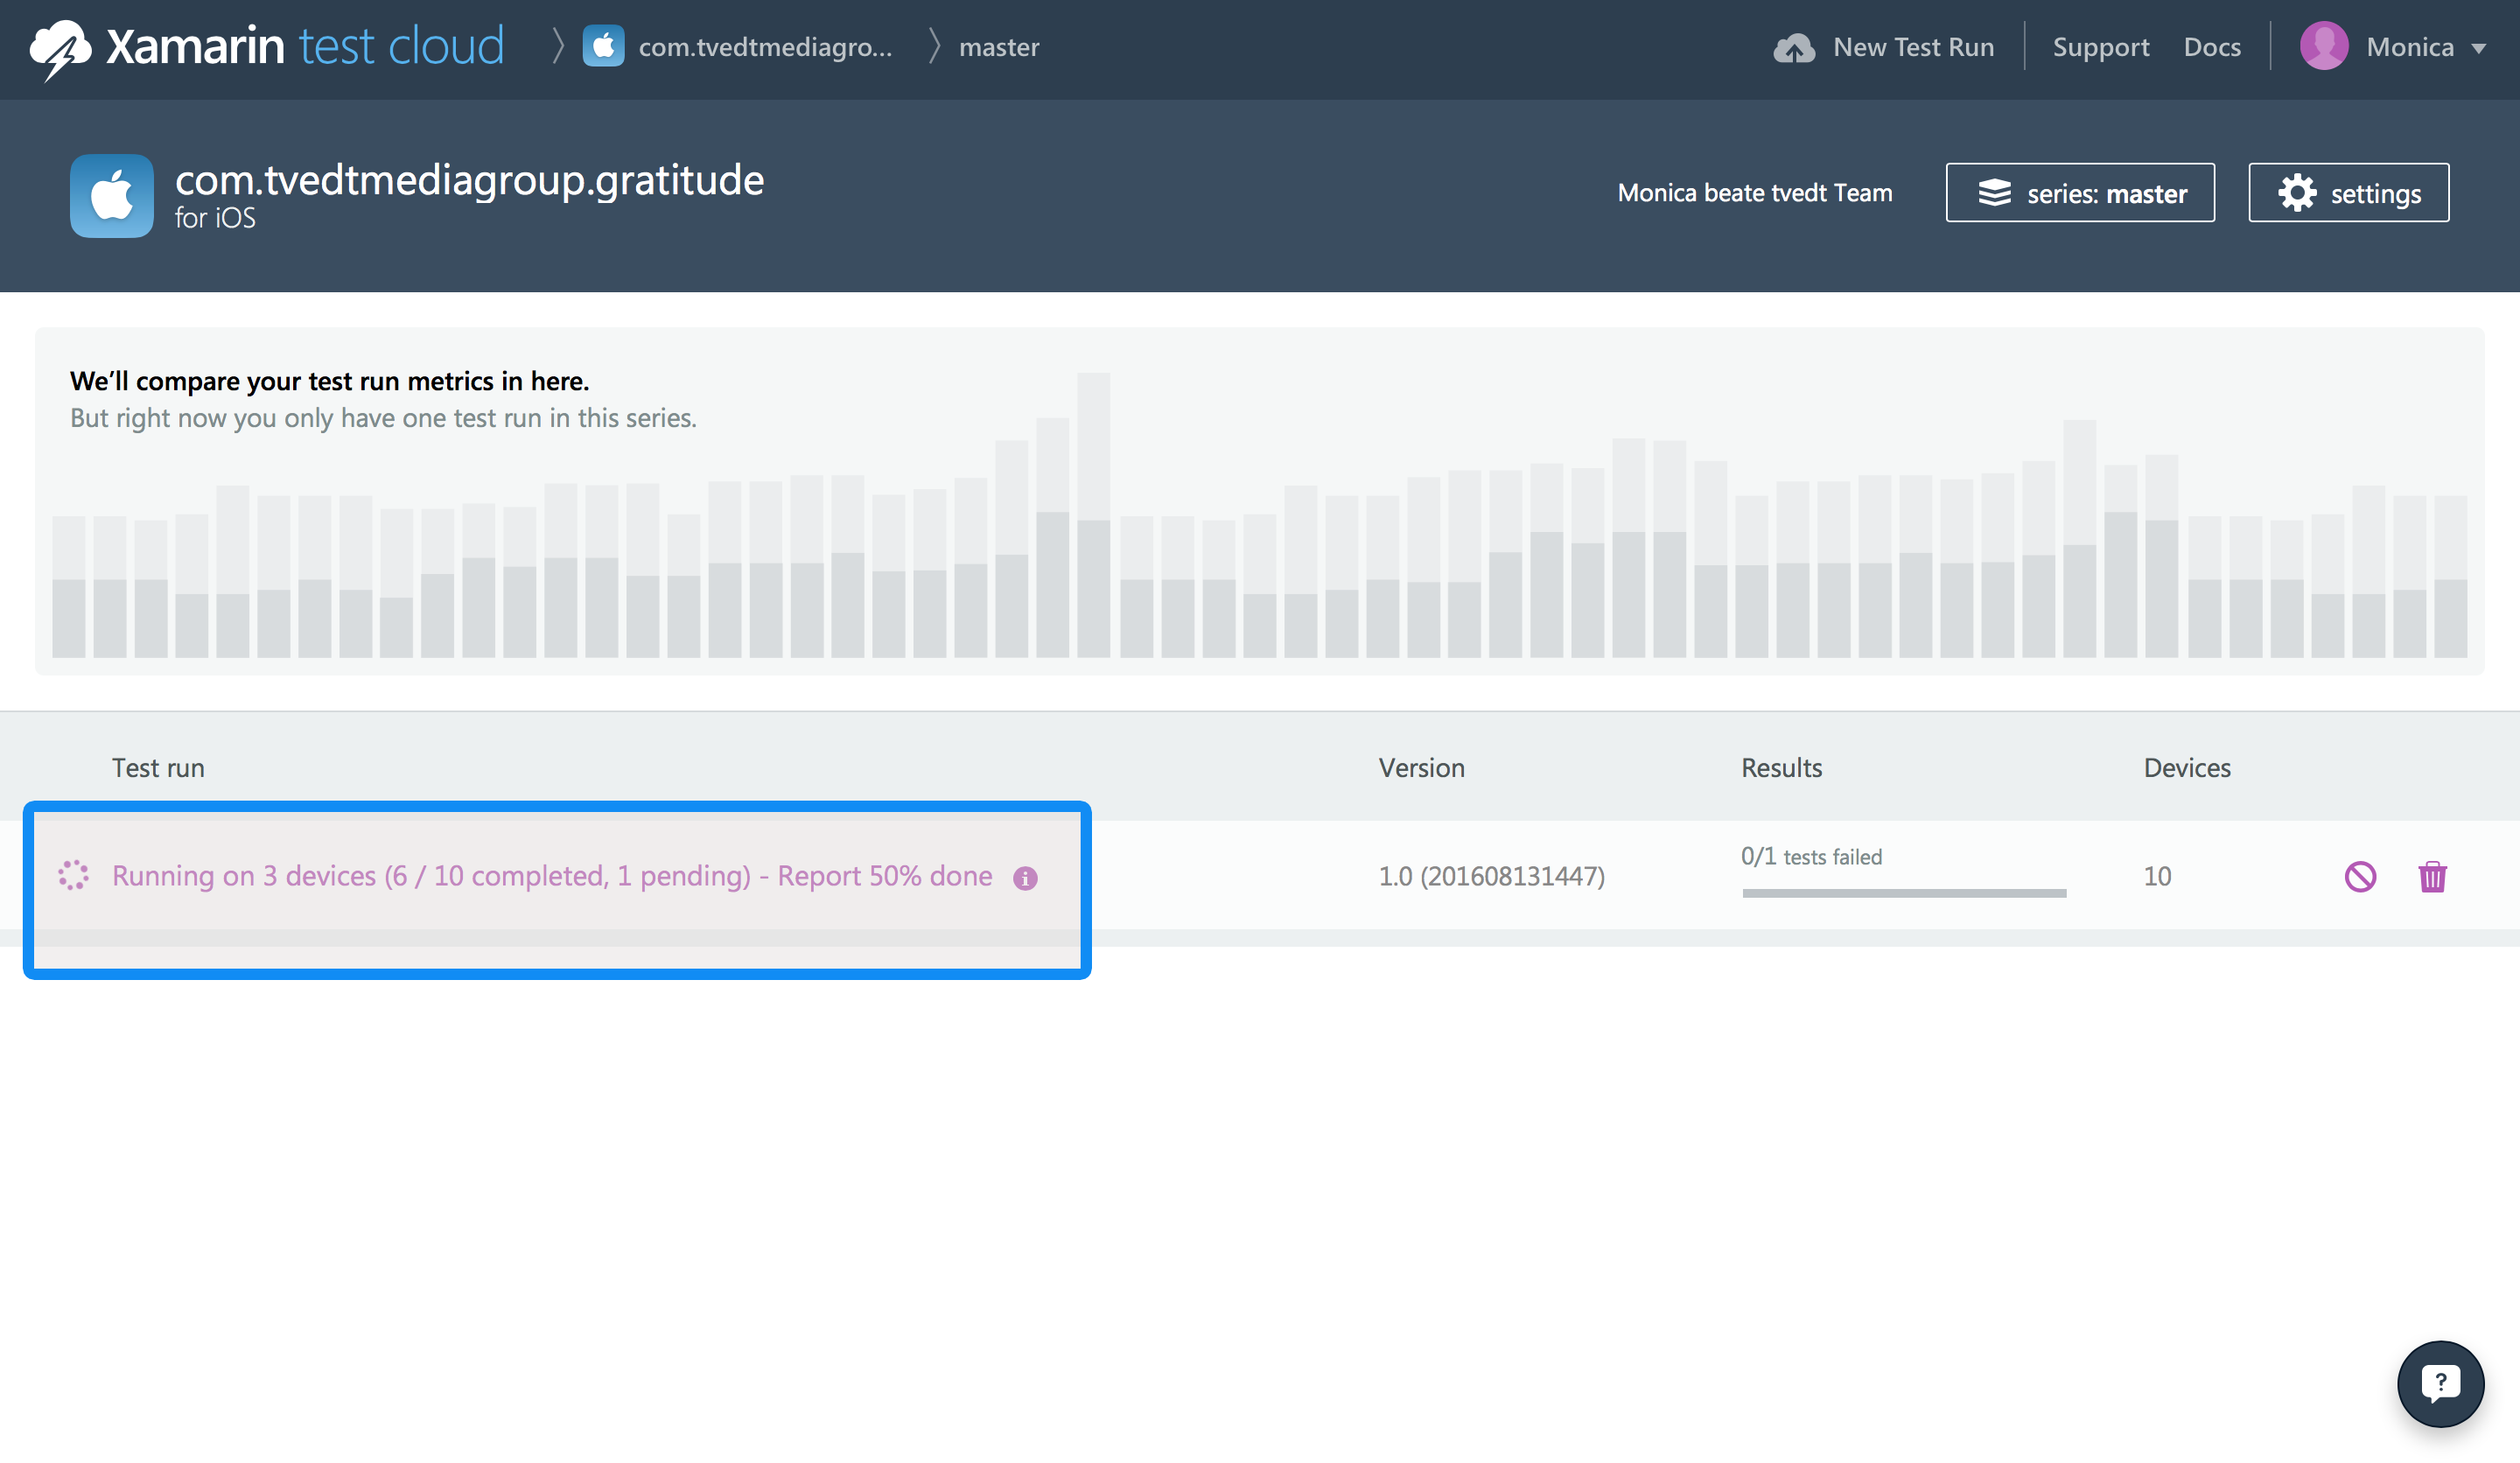Open the series: master selector
This screenshot has width=2520, height=1463.
click(x=2080, y=193)
